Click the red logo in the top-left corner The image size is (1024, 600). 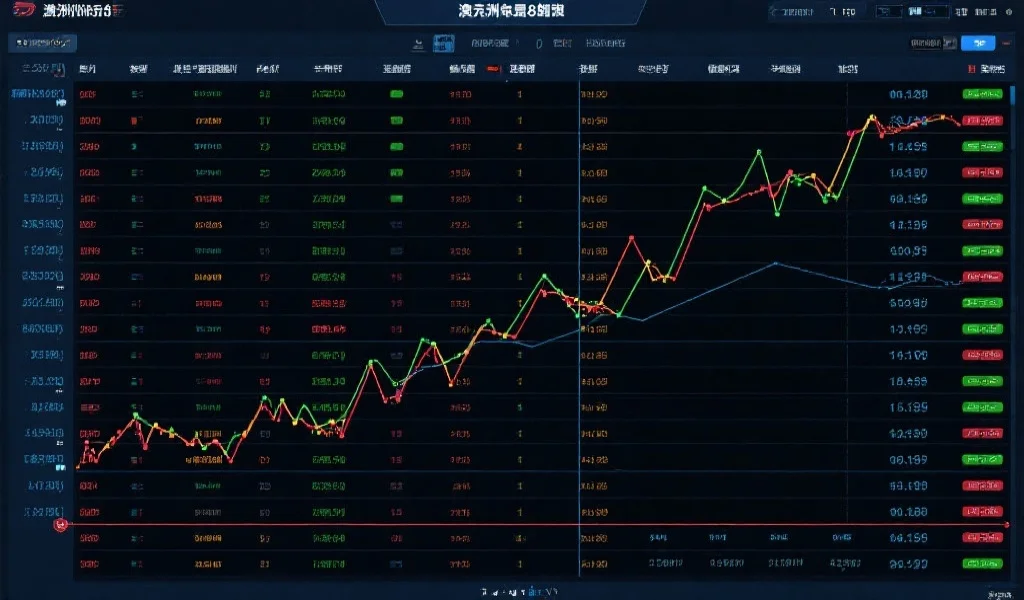point(20,11)
